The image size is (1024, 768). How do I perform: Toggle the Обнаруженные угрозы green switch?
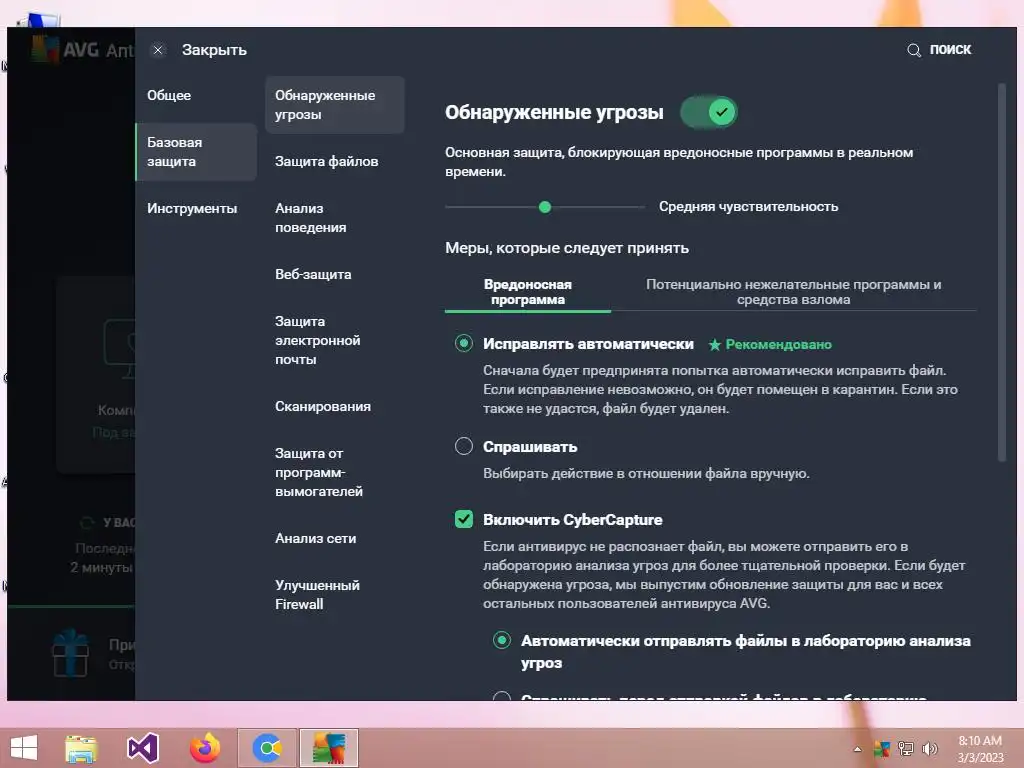[x=709, y=112]
